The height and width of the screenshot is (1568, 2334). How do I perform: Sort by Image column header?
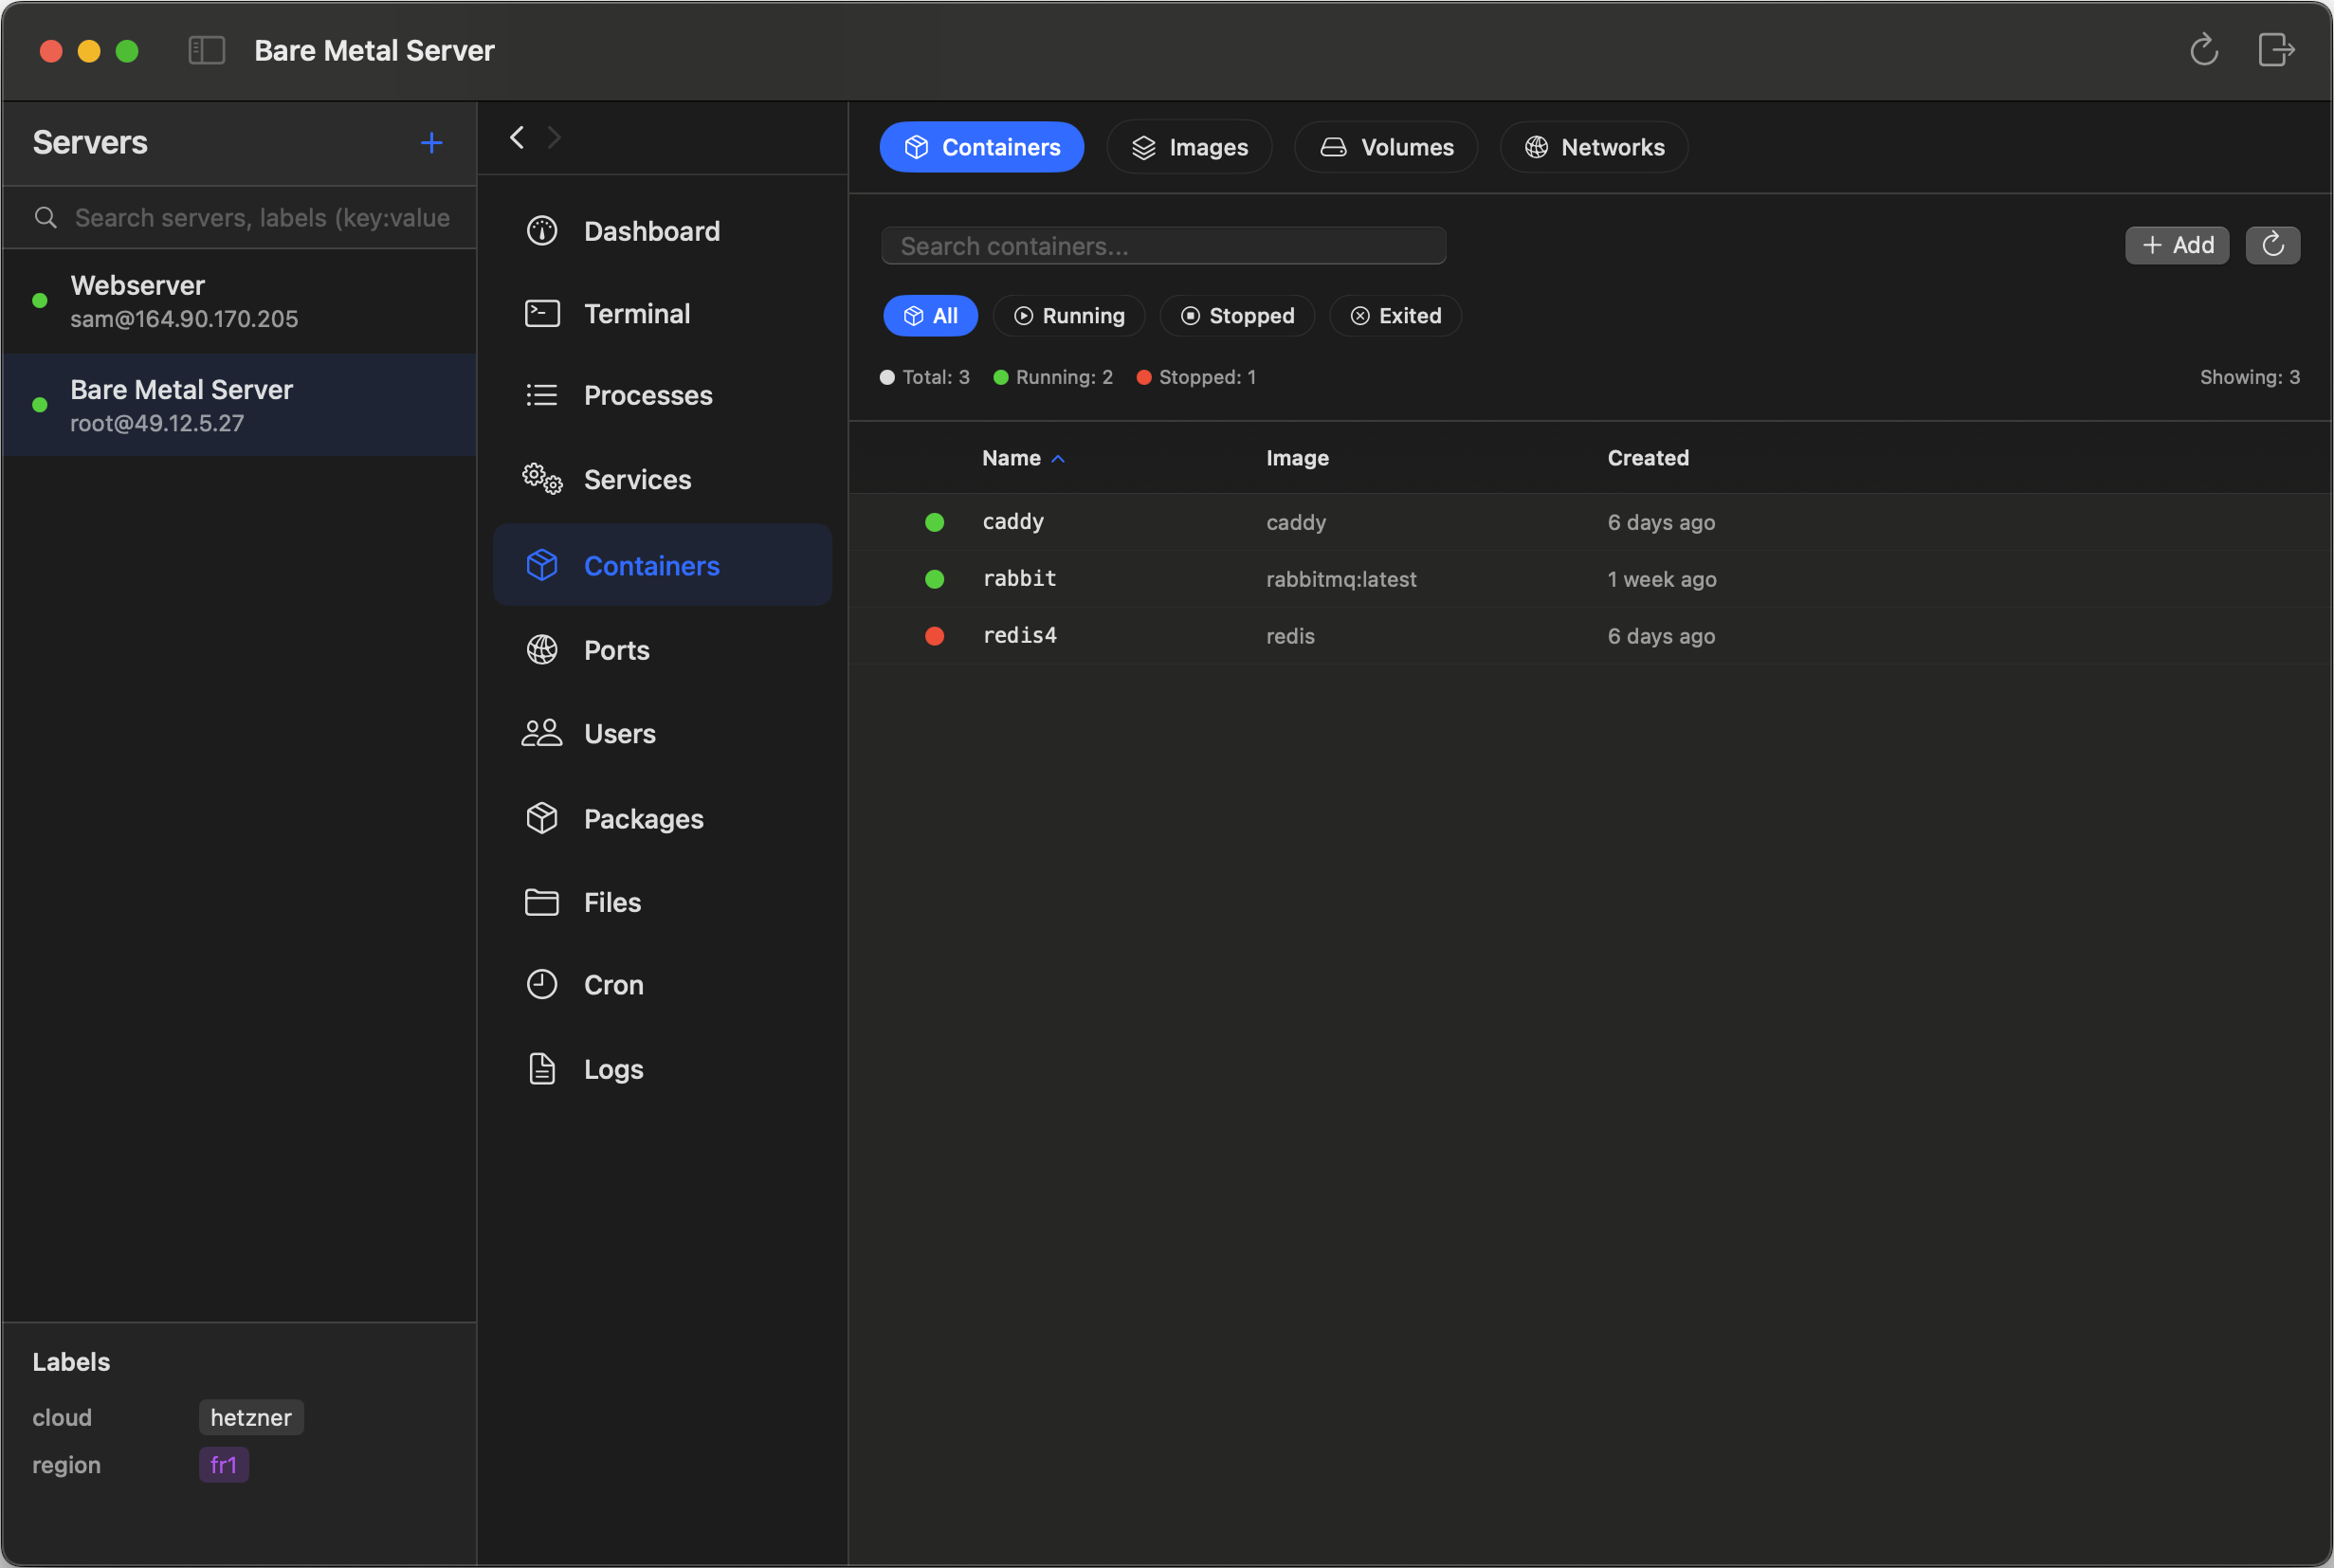pos(1297,458)
